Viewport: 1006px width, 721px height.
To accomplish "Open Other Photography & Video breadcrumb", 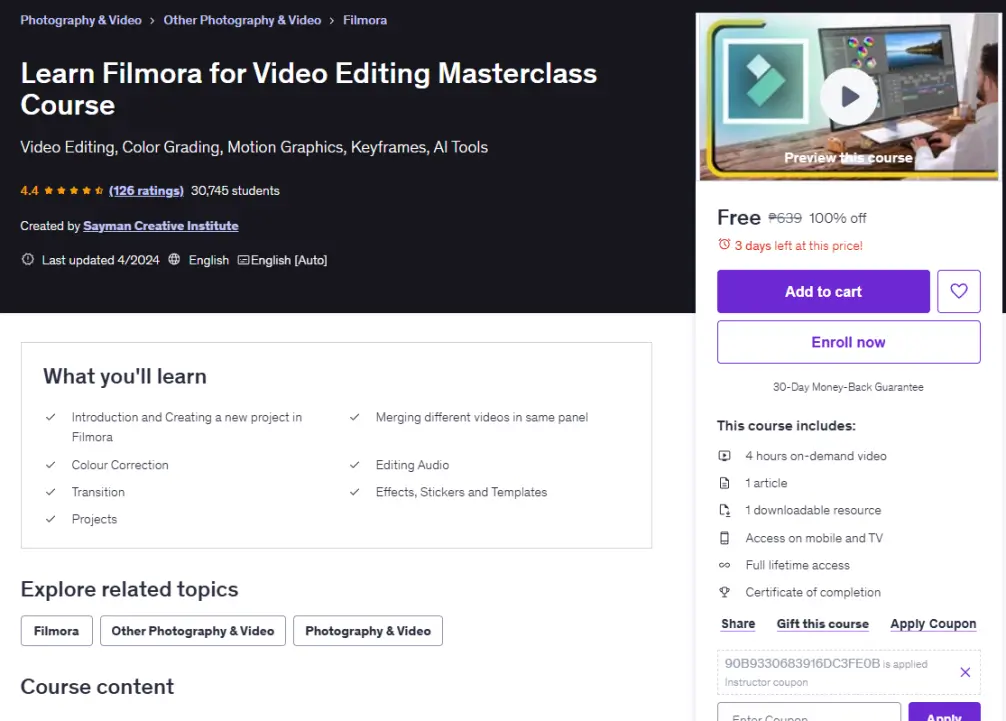I will 242,20.
